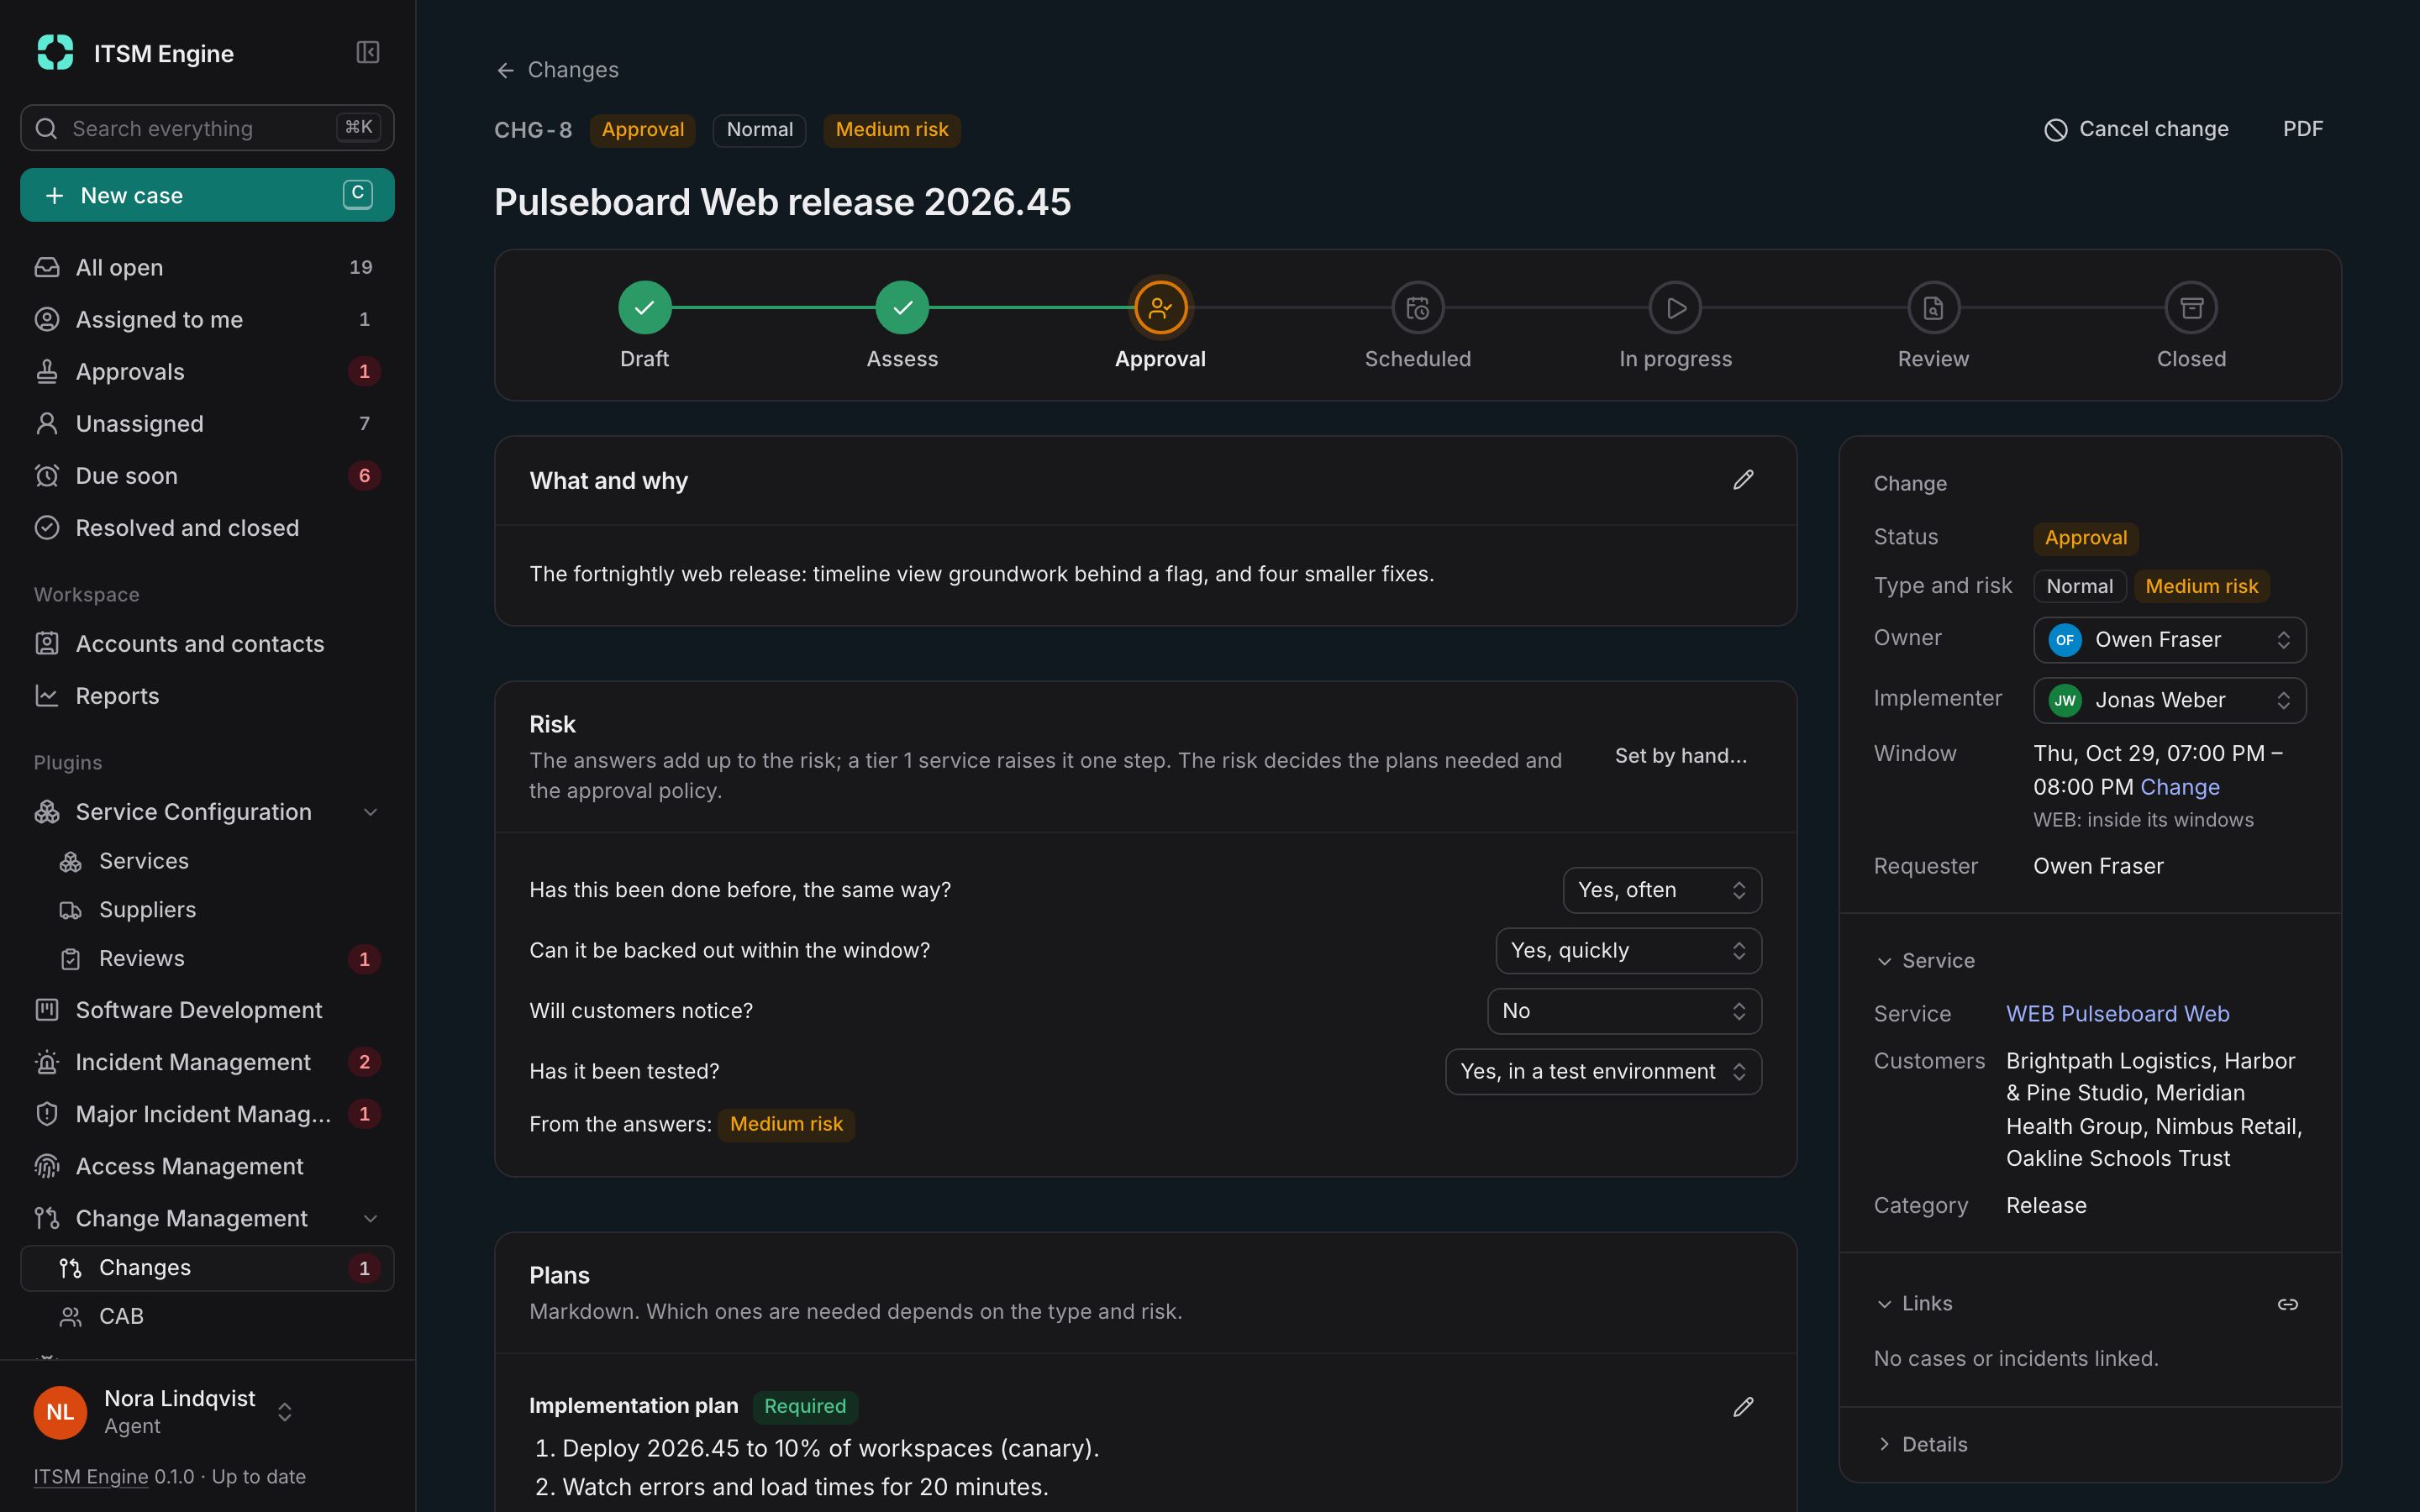Select the Scheduled stage icon
2420x1512 pixels.
1418,308
